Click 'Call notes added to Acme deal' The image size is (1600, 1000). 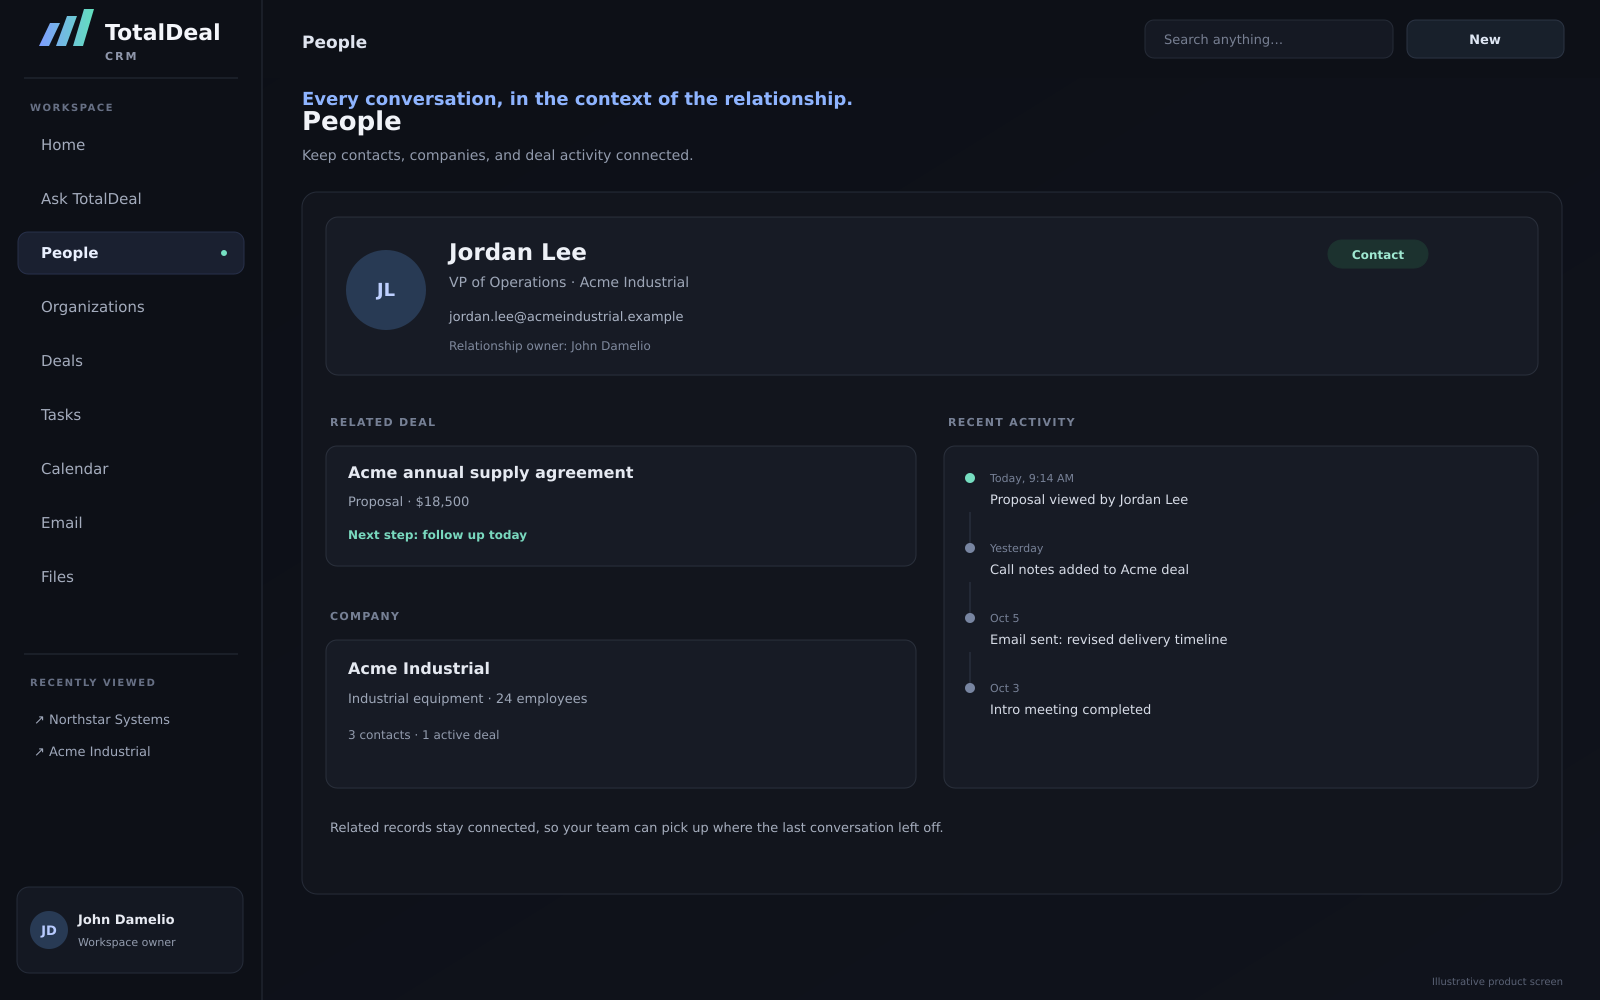click(1089, 570)
